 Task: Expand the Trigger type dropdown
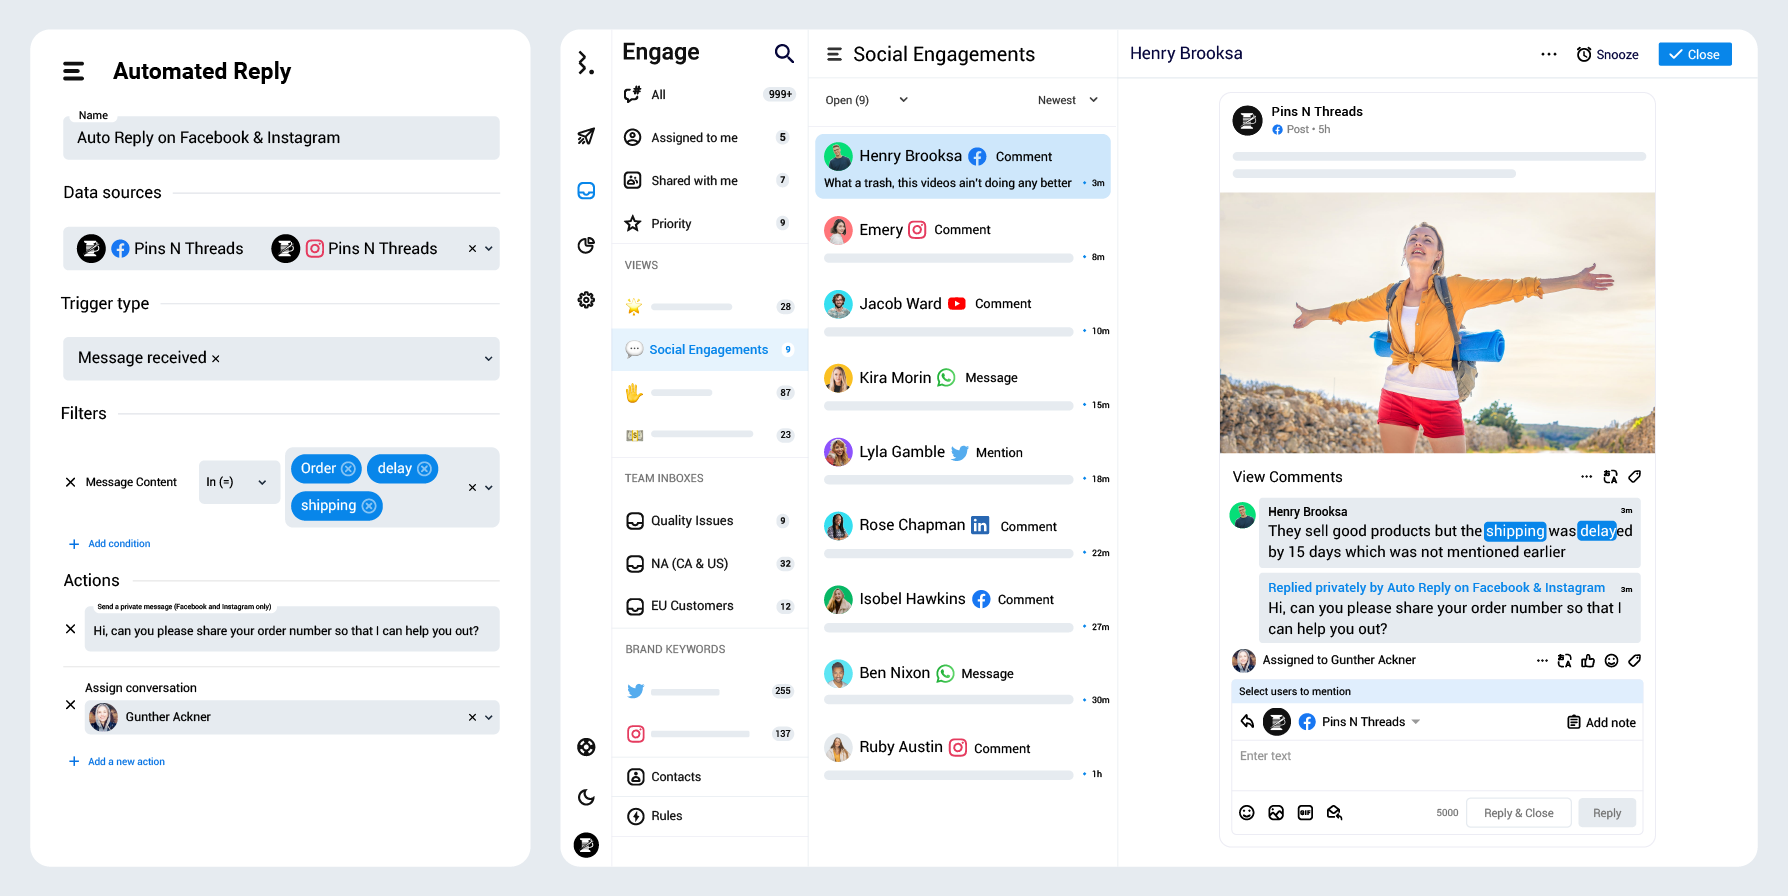tap(488, 359)
